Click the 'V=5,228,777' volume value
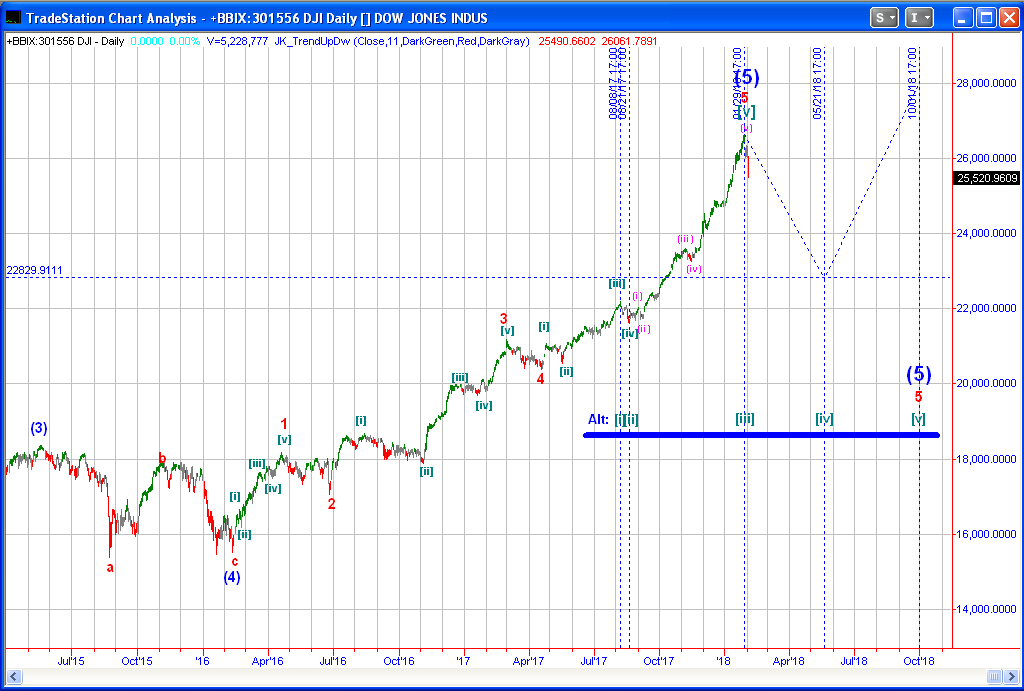Image resolution: width=1024 pixels, height=691 pixels. [237, 41]
